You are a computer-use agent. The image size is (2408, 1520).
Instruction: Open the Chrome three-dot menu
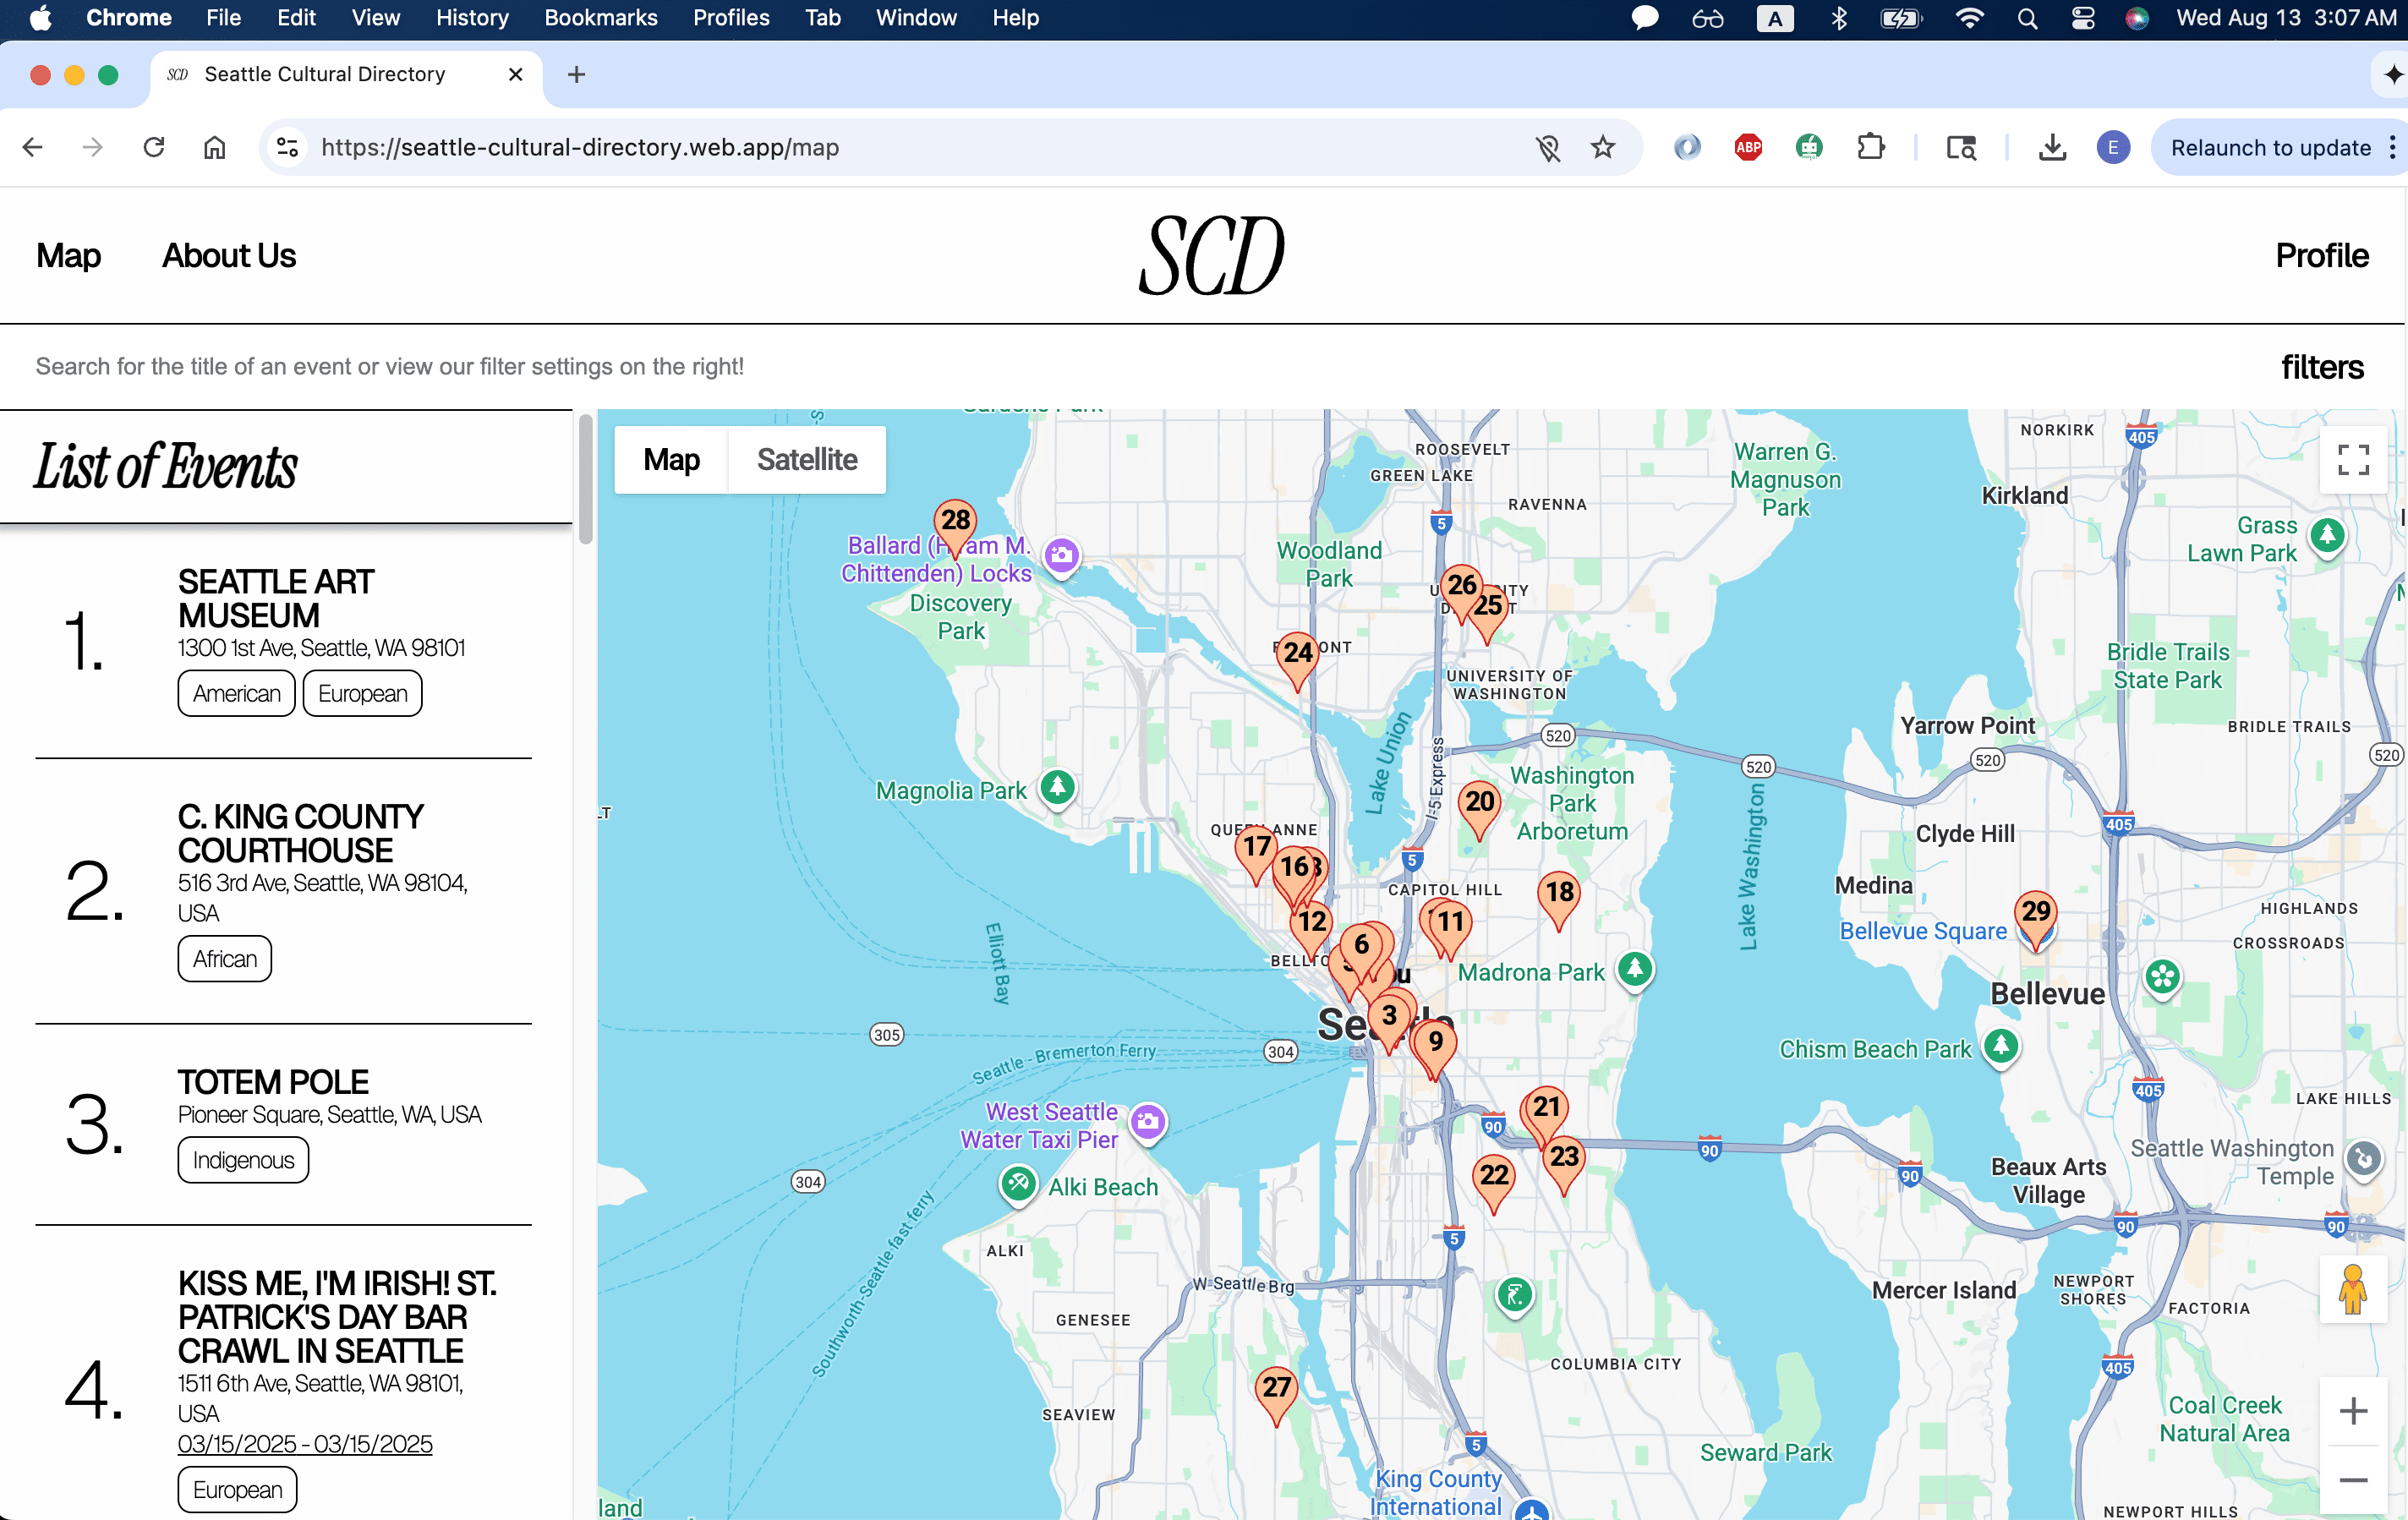[2394, 147]
